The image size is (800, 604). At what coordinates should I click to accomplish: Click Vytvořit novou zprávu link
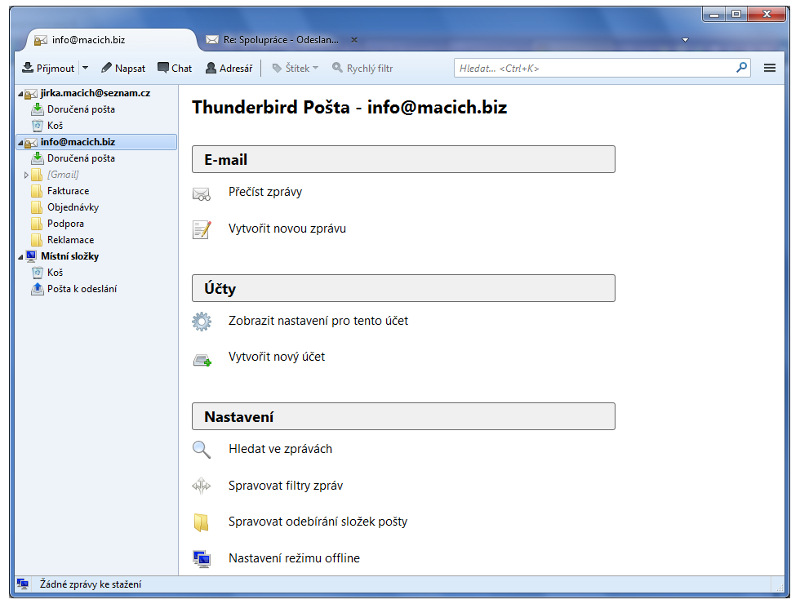(287, 229)
